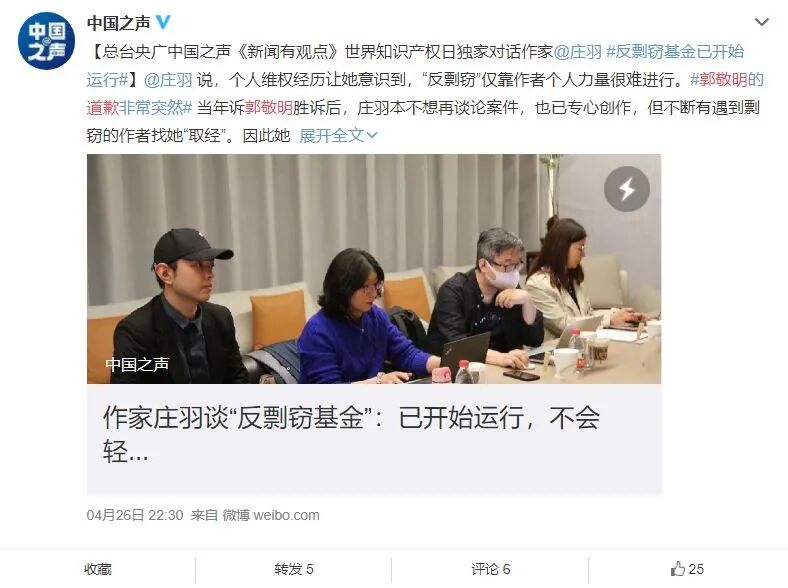Click 收藏 to favorite the post
This screenshot has width=788, height=588.
(x=98, y=569)
